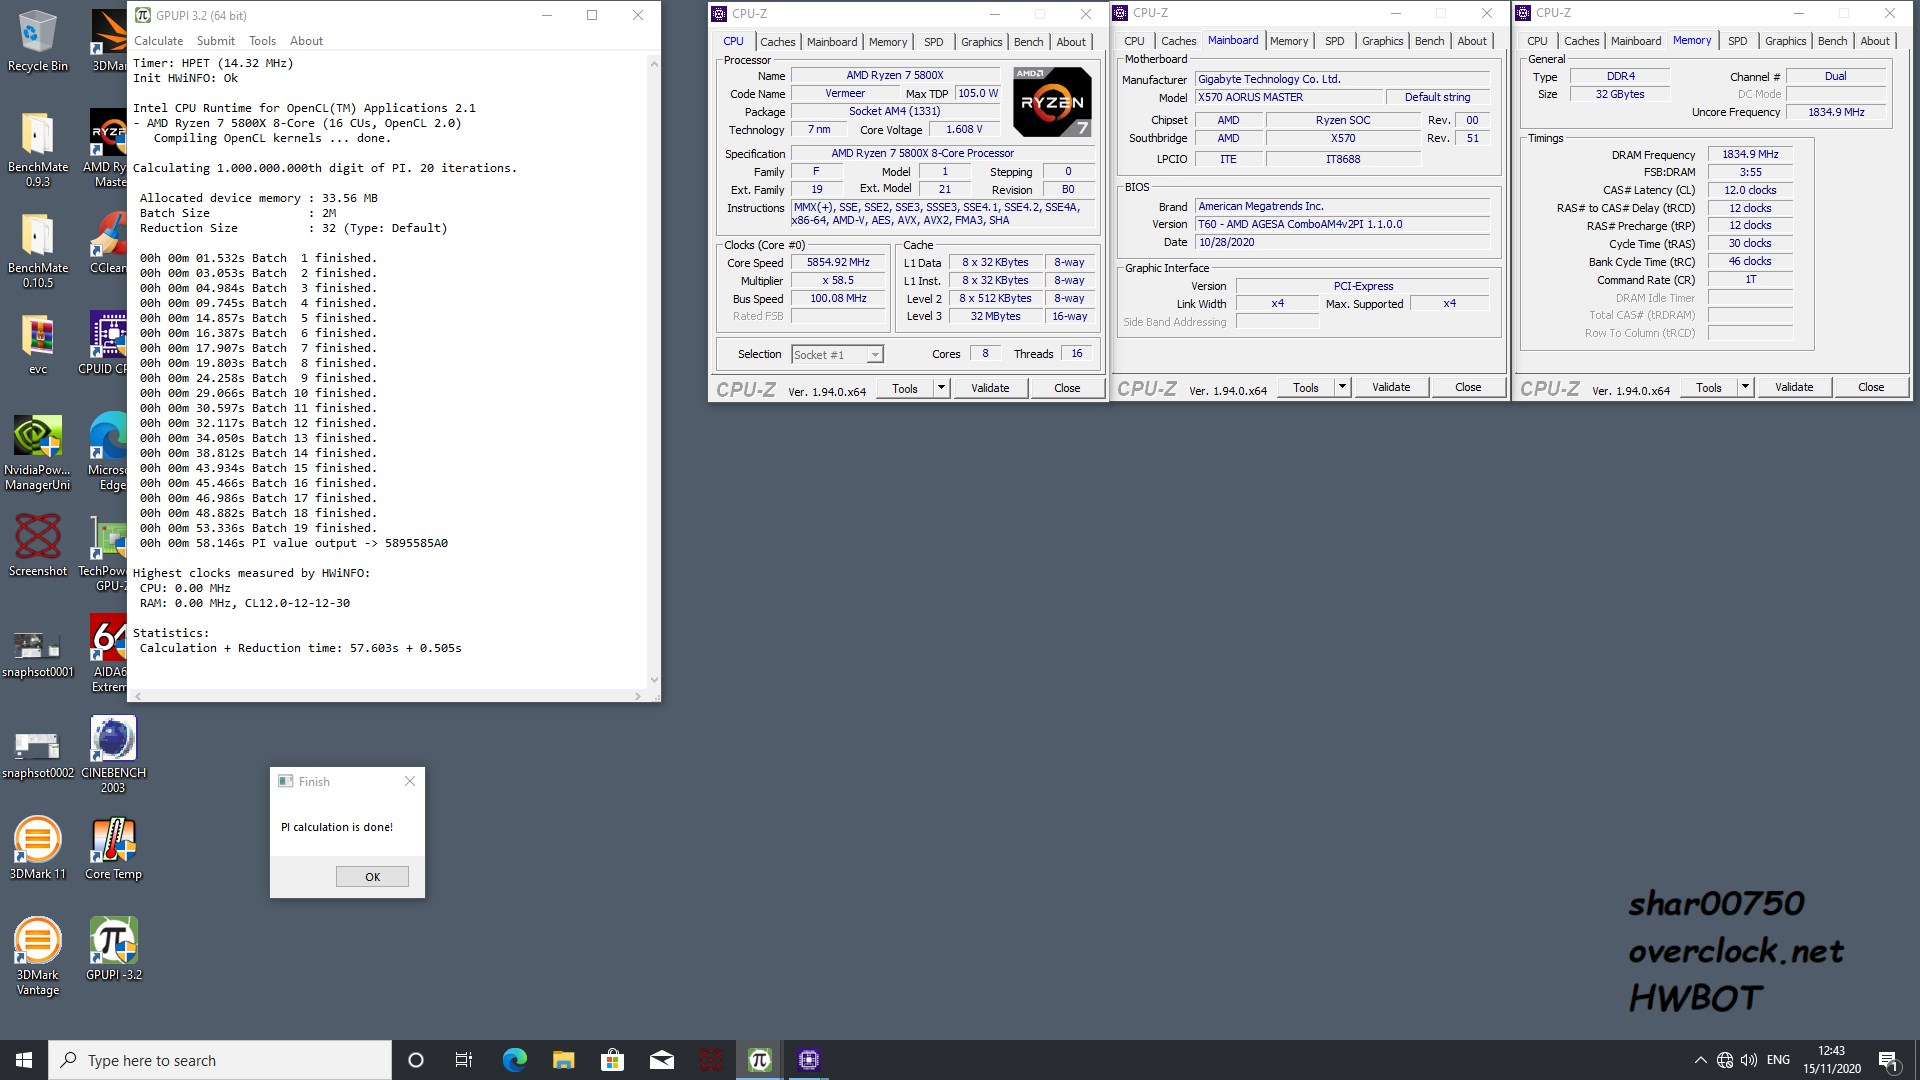Screen dimensions: 1920x1080
Task: Open the volume control in system tray
Action: [x=1748, y=1060]
